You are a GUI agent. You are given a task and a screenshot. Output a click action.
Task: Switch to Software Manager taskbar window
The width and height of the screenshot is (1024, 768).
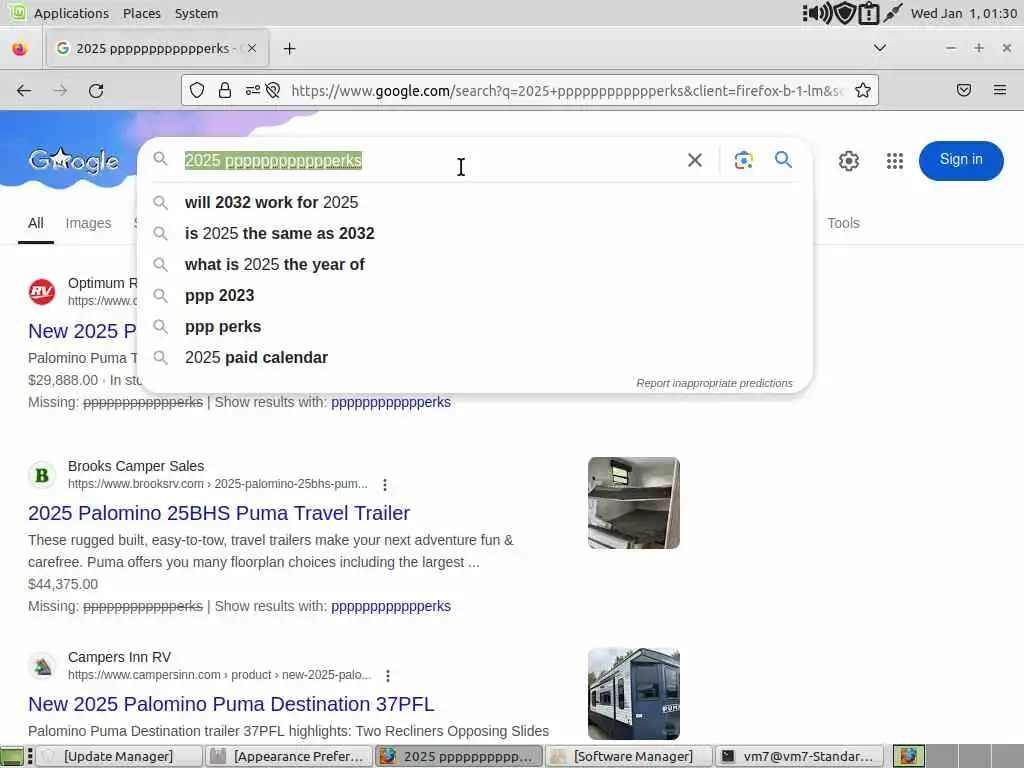pos(628,756)
